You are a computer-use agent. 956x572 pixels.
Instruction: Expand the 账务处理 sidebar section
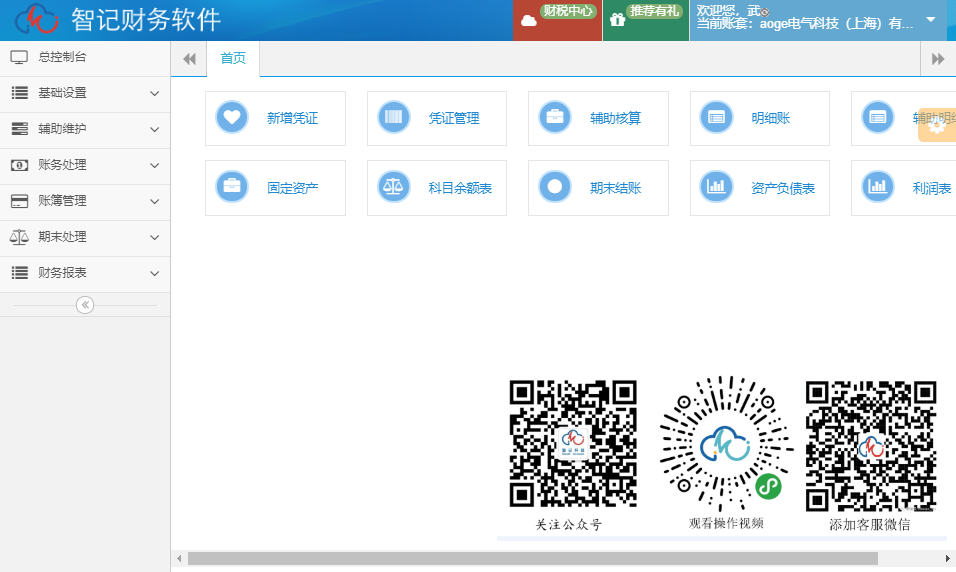click(85, 165)
